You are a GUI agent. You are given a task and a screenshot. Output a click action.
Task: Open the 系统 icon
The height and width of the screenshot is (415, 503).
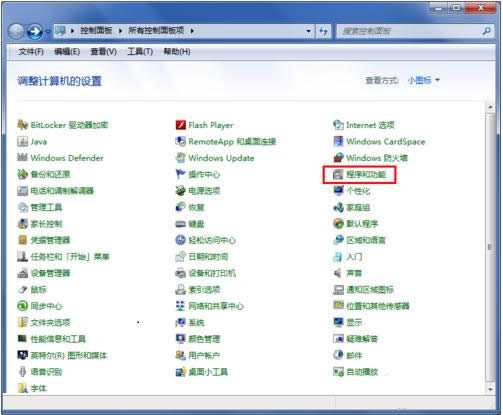(x=180, y=322)
